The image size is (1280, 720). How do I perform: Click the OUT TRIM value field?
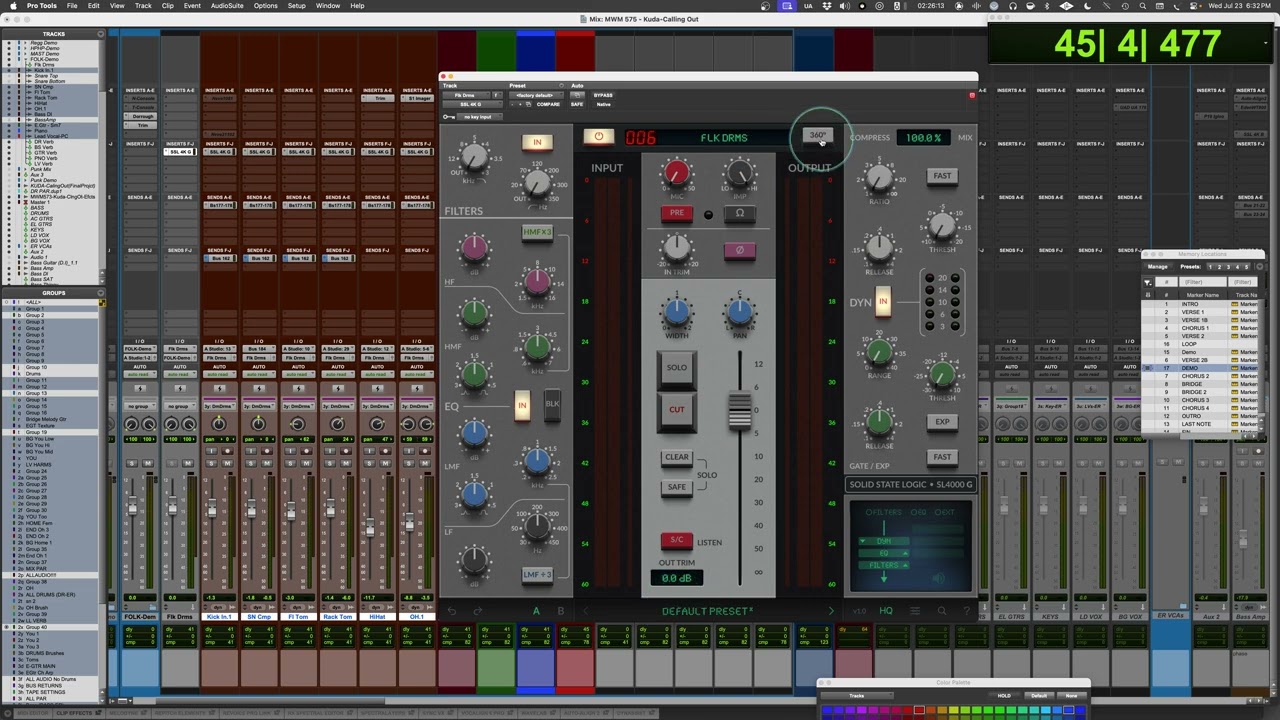(677, 578)
